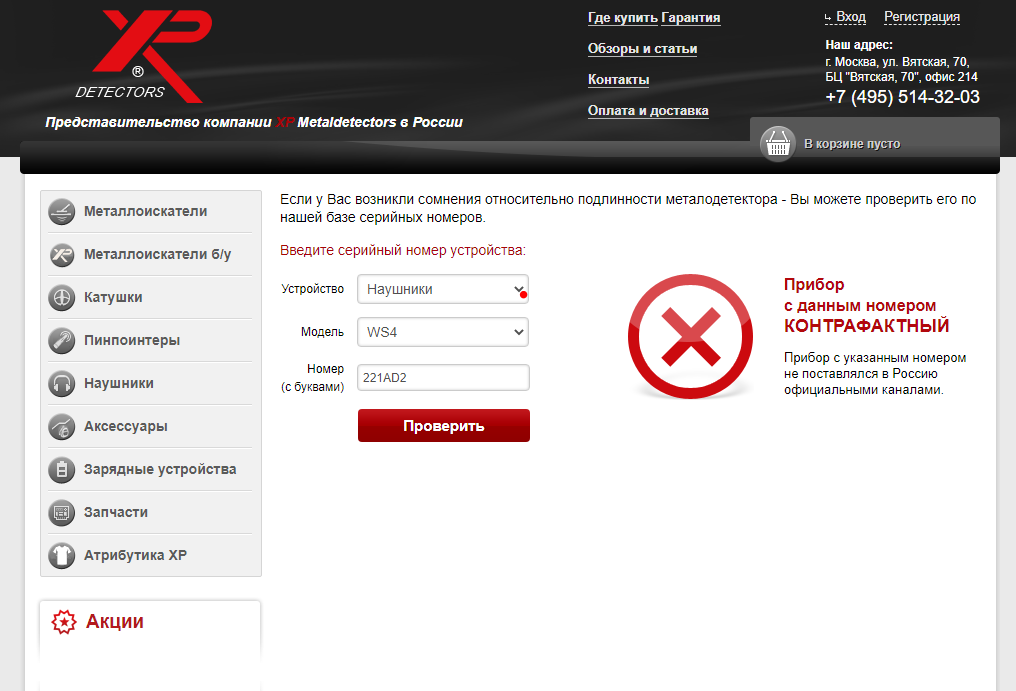Open the Запчасти category
The image size is (1016, 691).
(x=116, y=512)
